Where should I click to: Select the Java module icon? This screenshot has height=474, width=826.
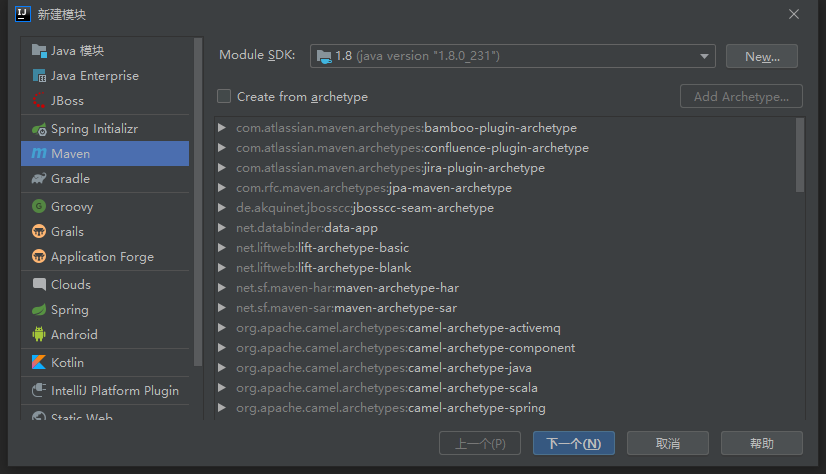click(x=39, y=51)
